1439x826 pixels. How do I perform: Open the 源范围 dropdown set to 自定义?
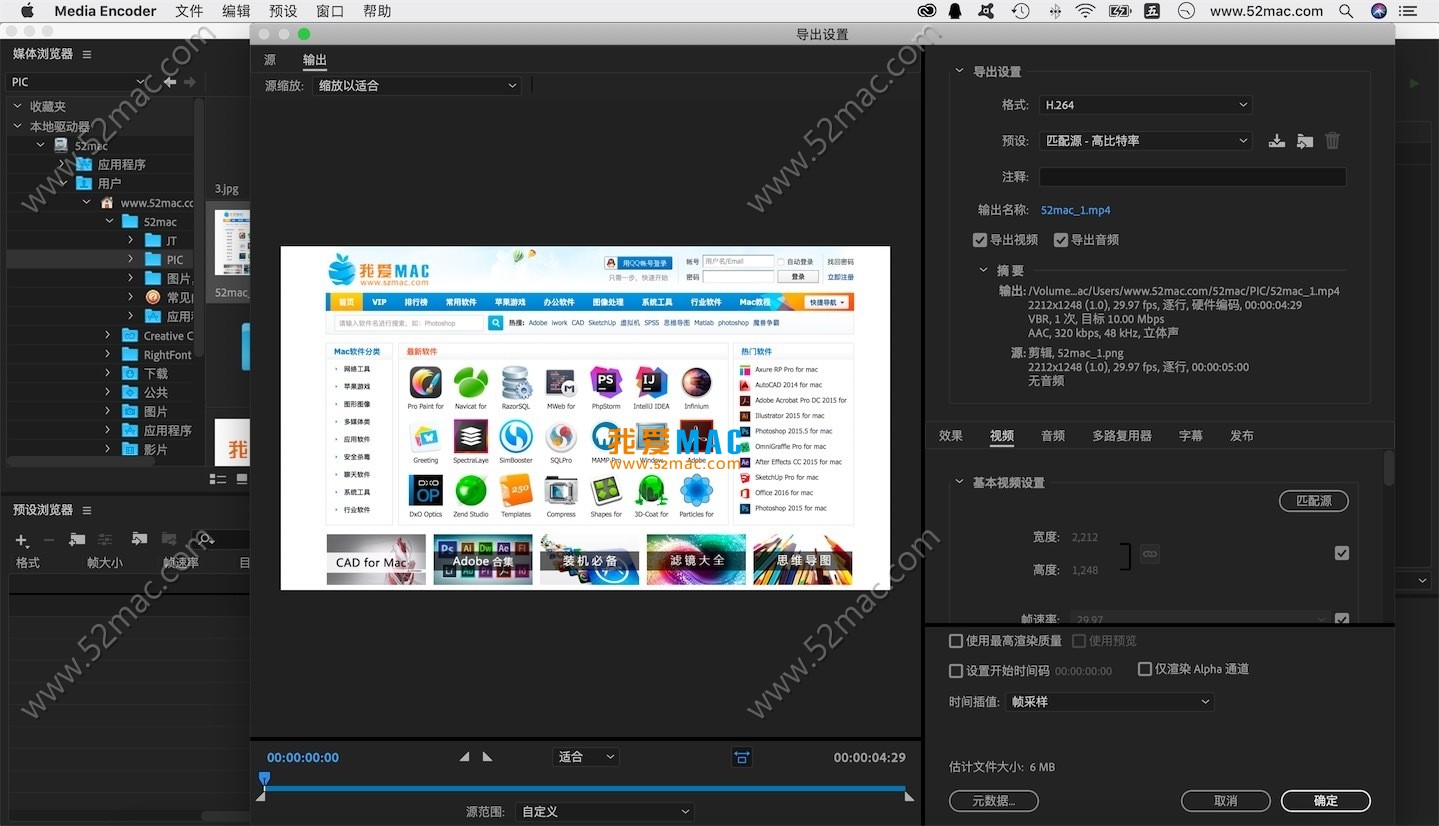[x=605, y=812]
